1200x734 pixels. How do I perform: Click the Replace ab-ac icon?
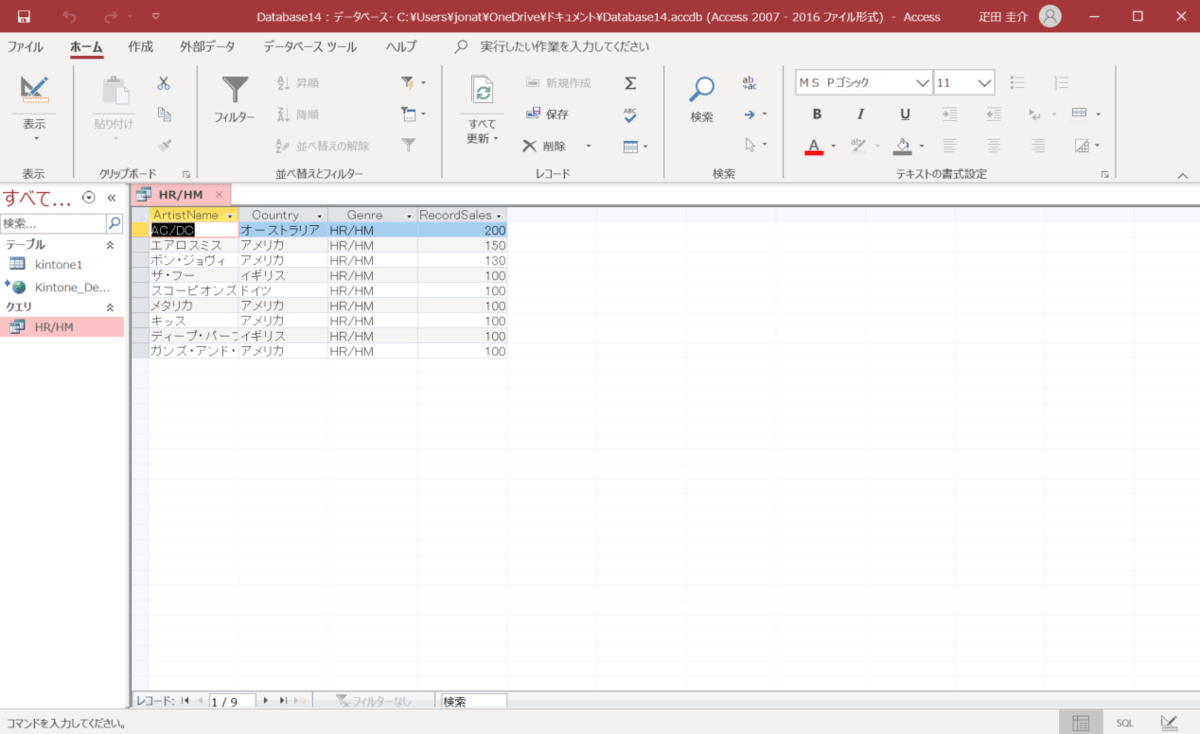click(750, 84)
